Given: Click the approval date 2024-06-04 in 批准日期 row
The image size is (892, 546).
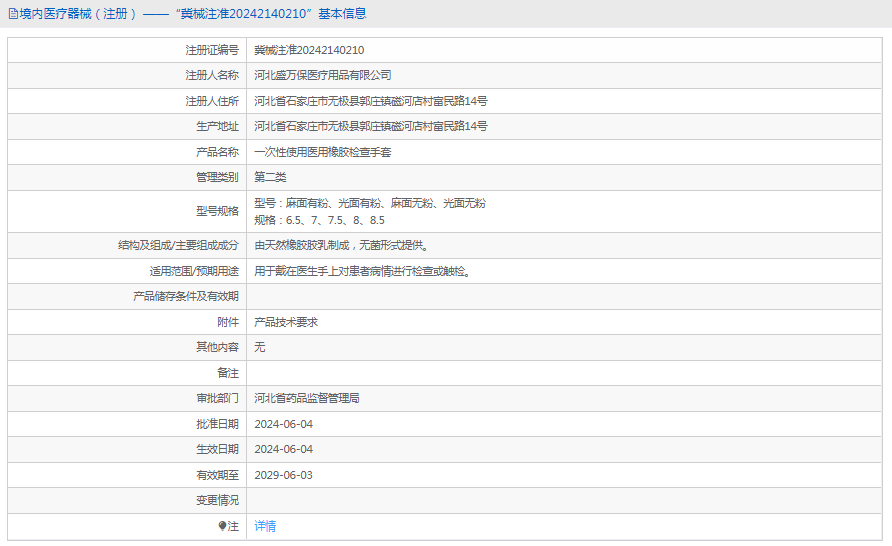Looking at the screenshot, I should pos(283,424).
